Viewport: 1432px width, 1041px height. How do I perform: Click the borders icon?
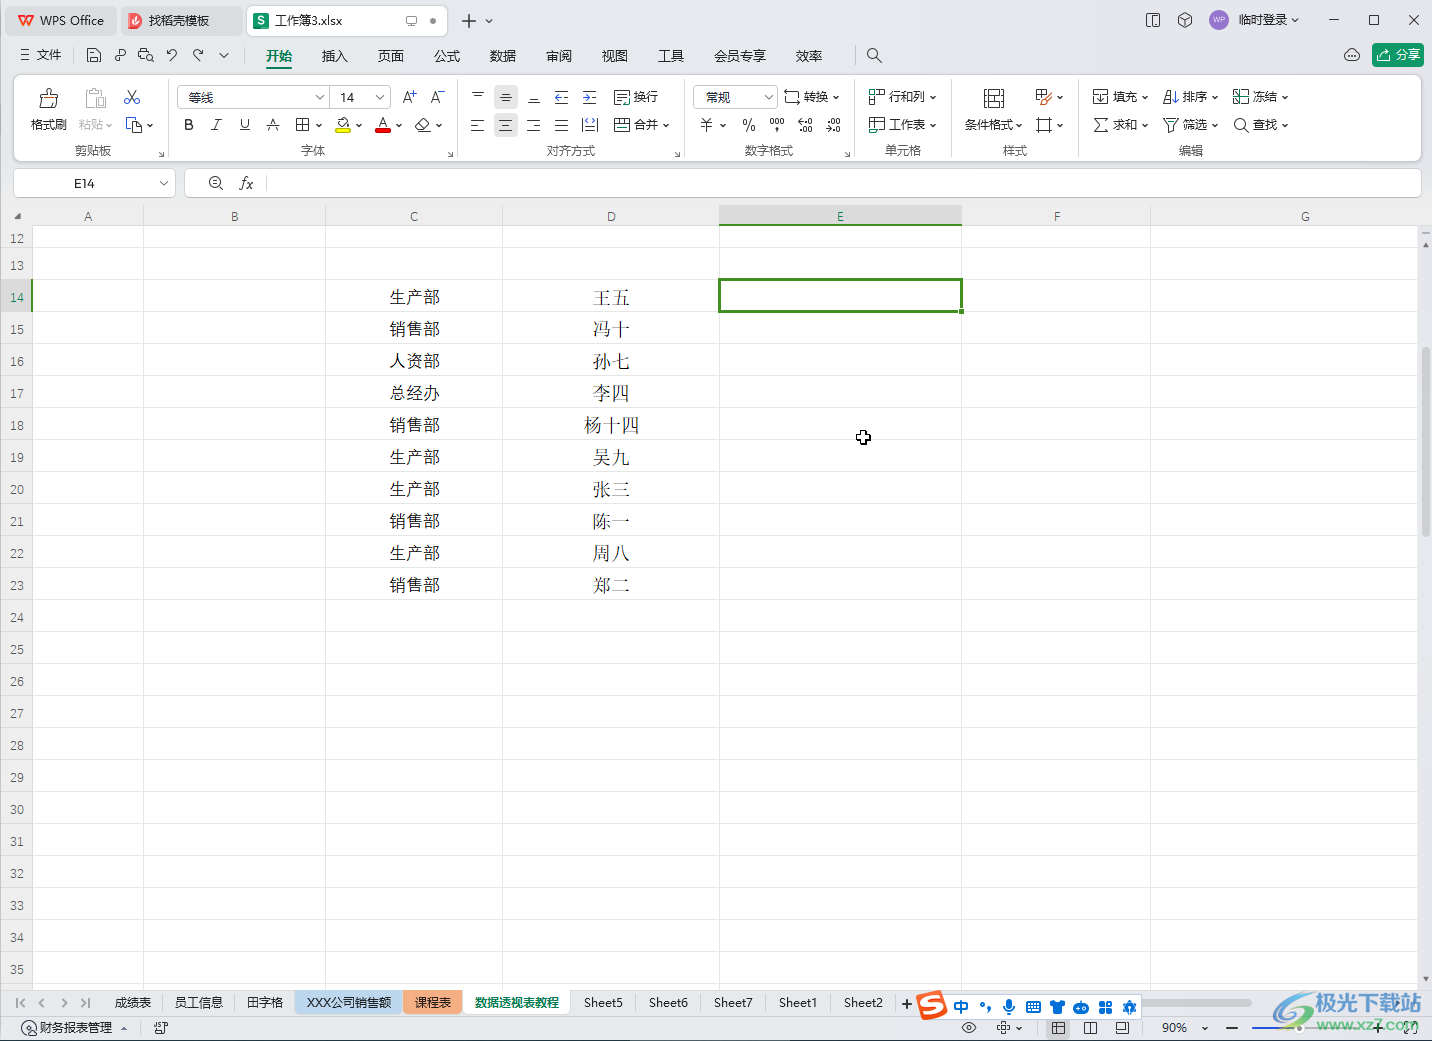click(x=302, y=125)
